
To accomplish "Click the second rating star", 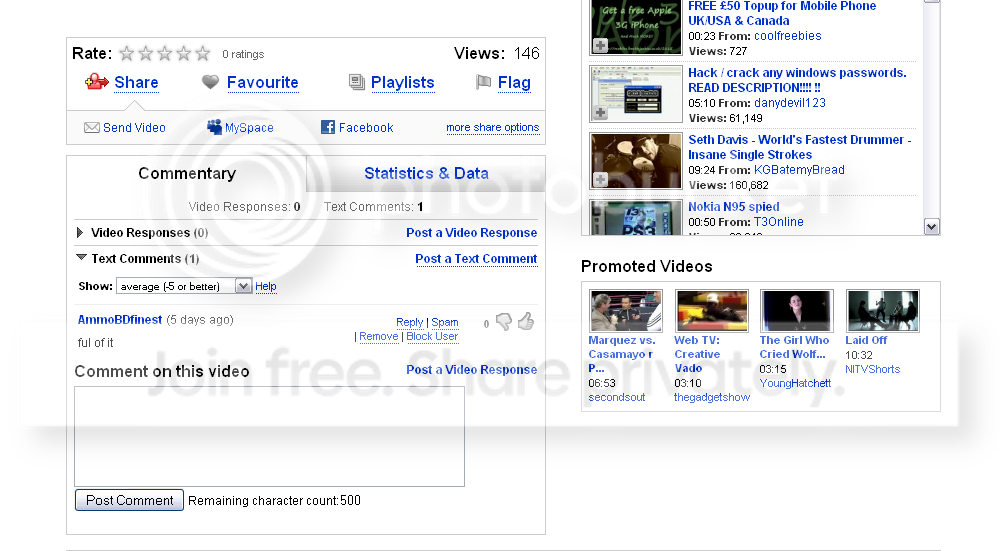I will click(x=146, y=53).
